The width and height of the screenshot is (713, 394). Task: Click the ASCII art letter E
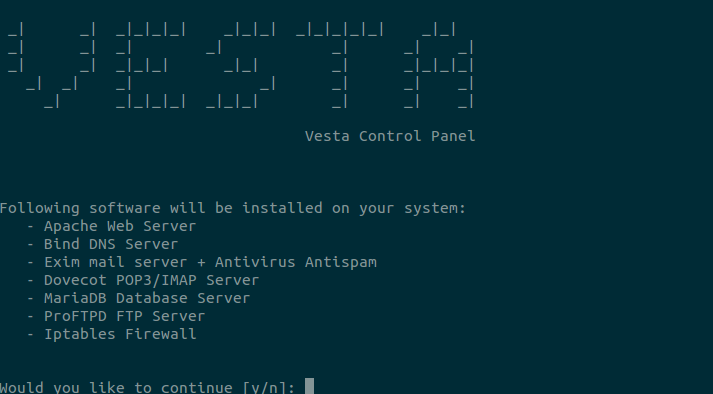151,66
